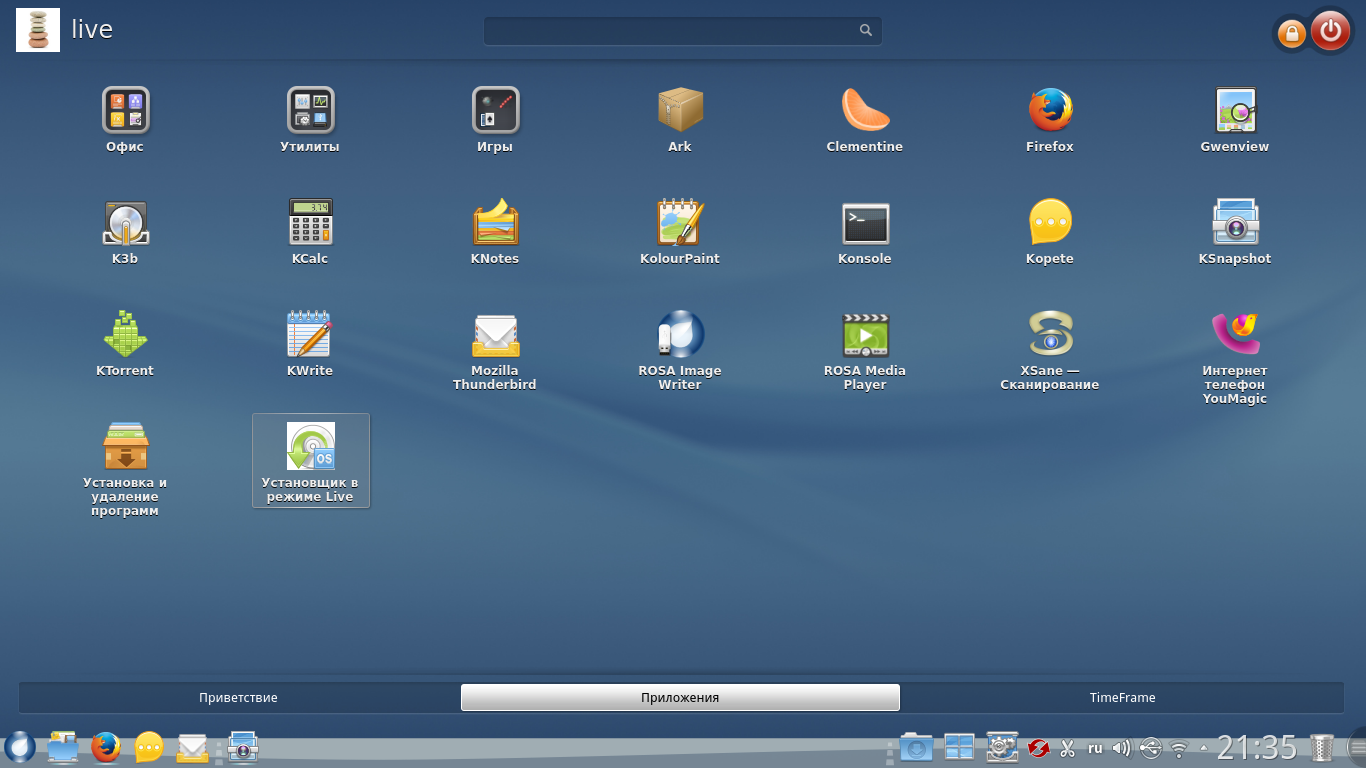Viewport: 1366px width, 768px height.
Task: Open the Офис application group
Action: point(125,110)
